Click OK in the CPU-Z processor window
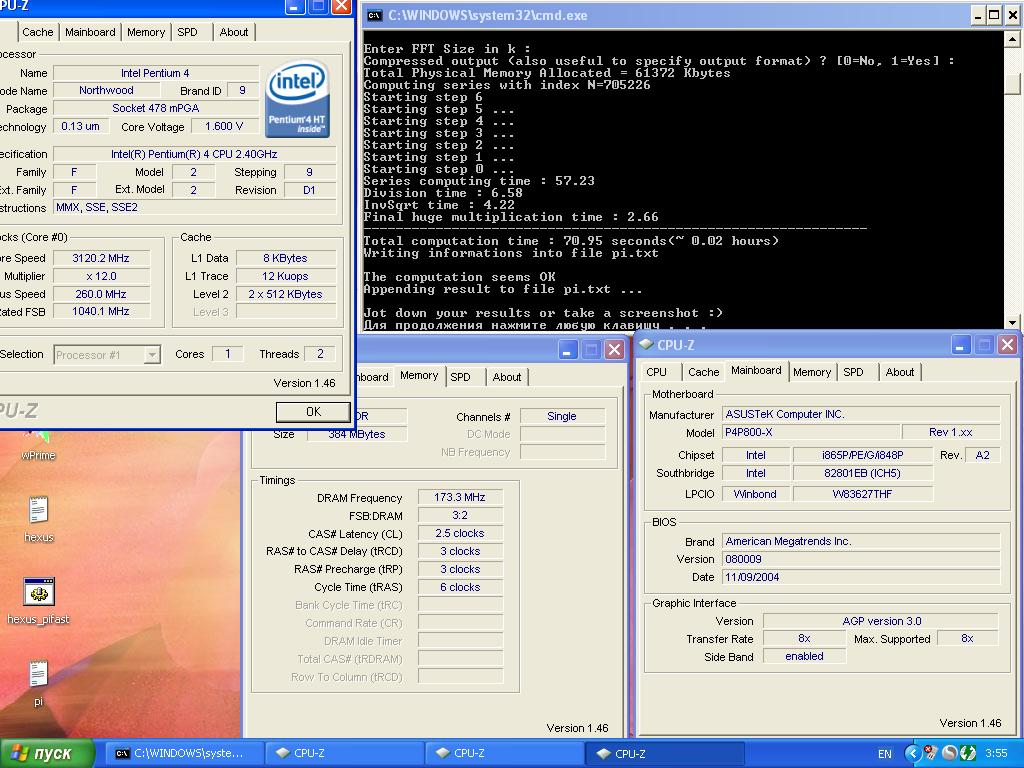 (313, 411)
